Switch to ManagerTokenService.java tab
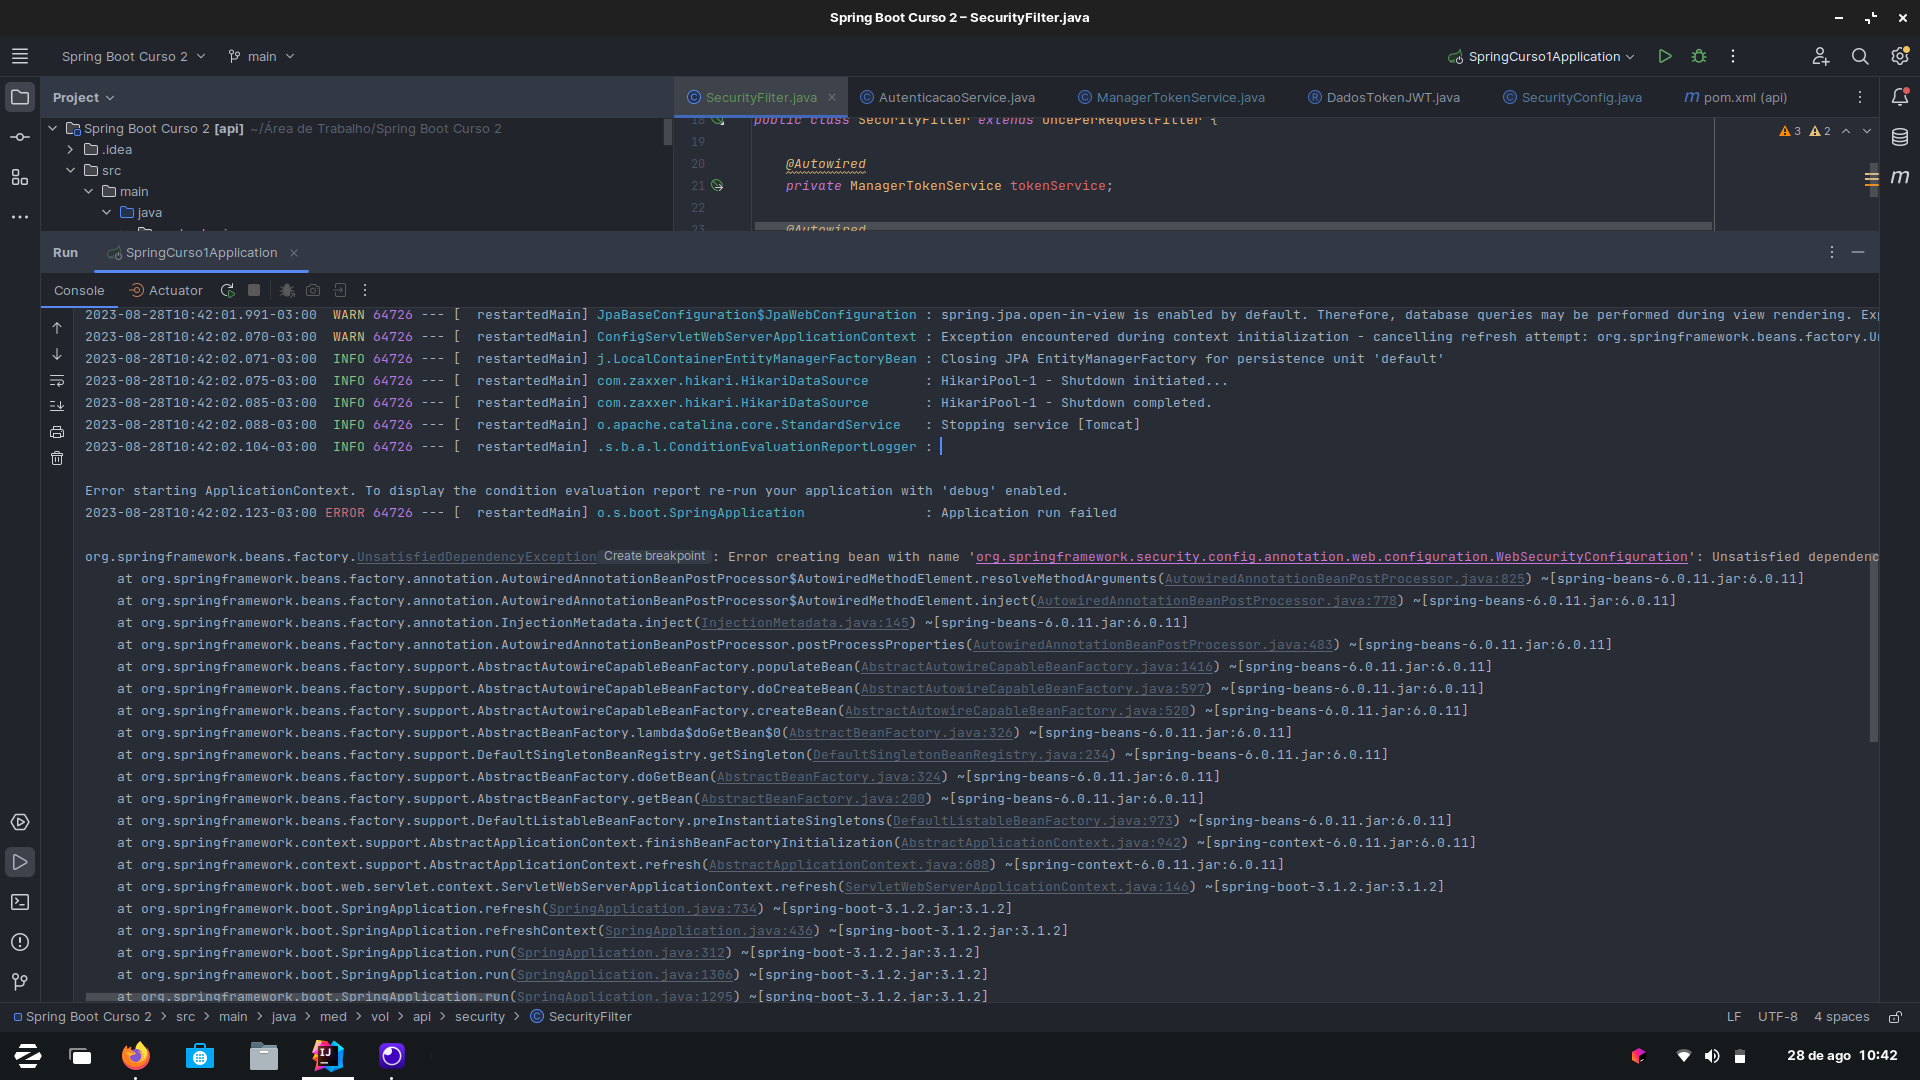Image resolution: width=1920 pixels, height=1080 pixels. 1171,98
